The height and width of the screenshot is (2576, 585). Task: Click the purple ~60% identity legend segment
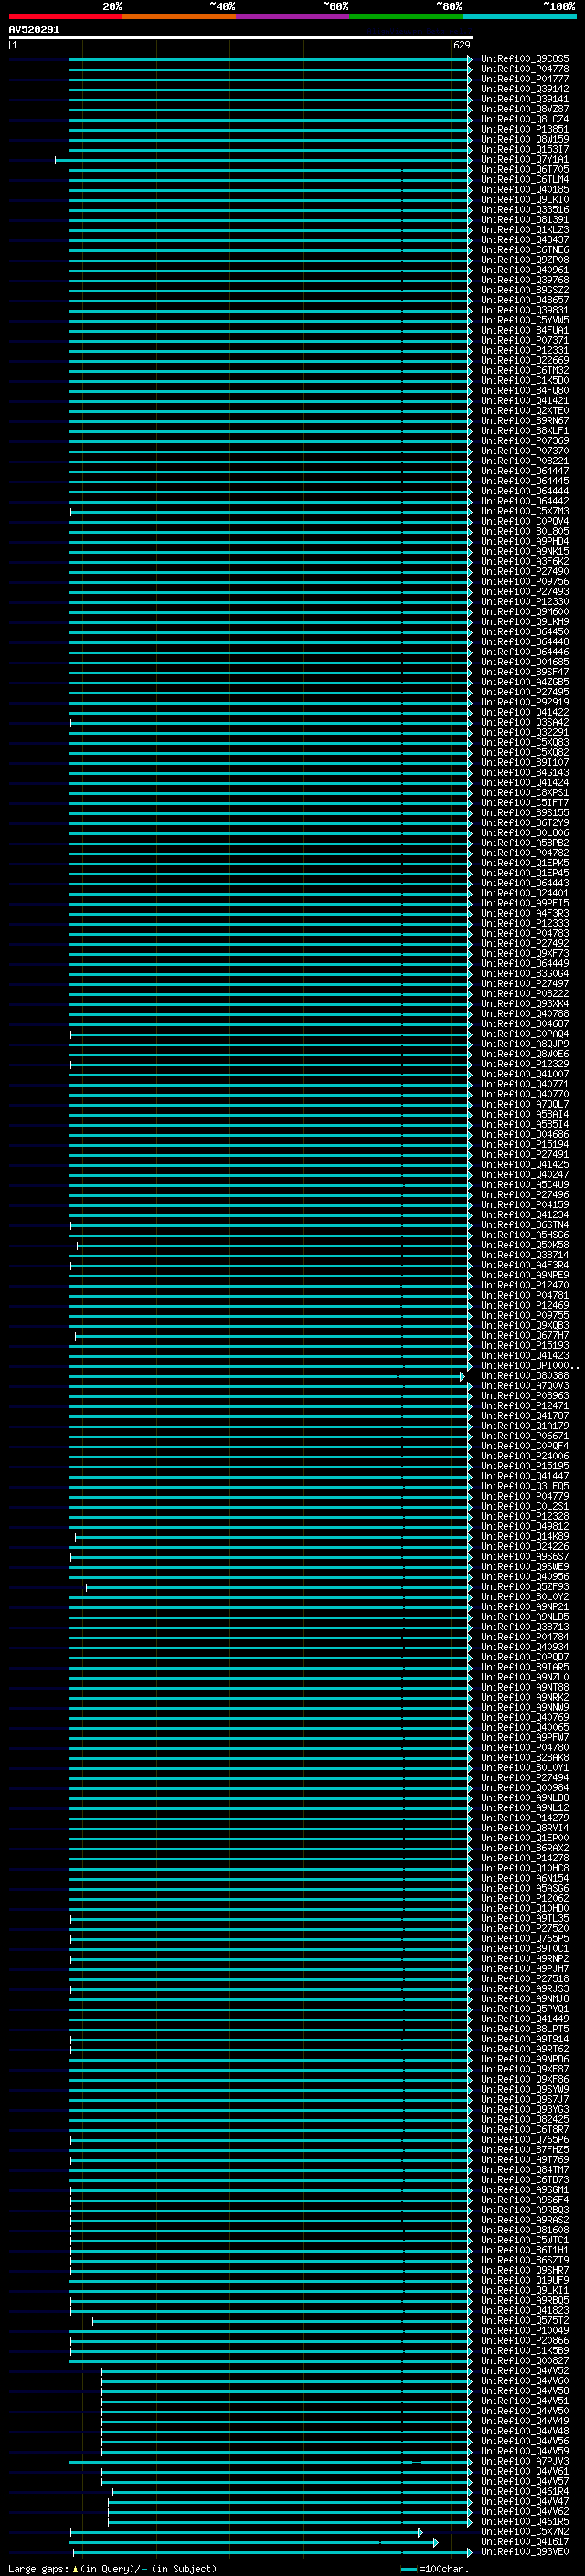[292, 16]
